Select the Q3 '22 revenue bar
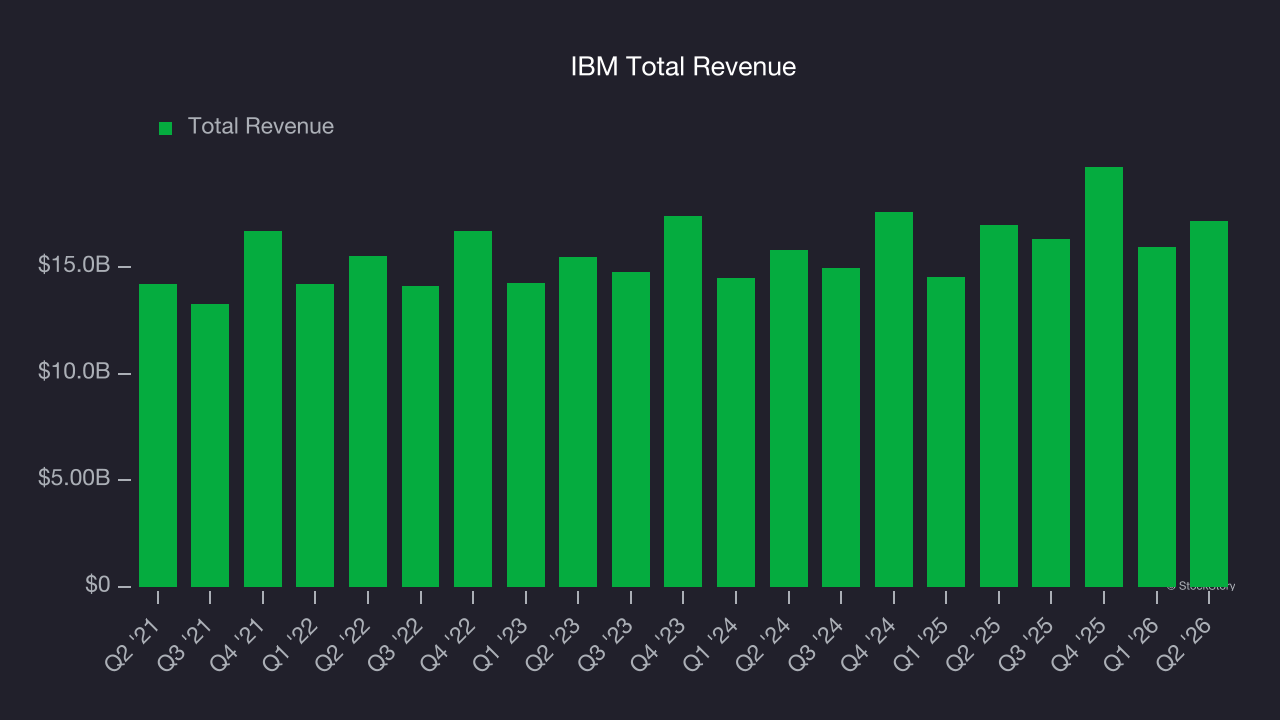 [x=421, y=436]
